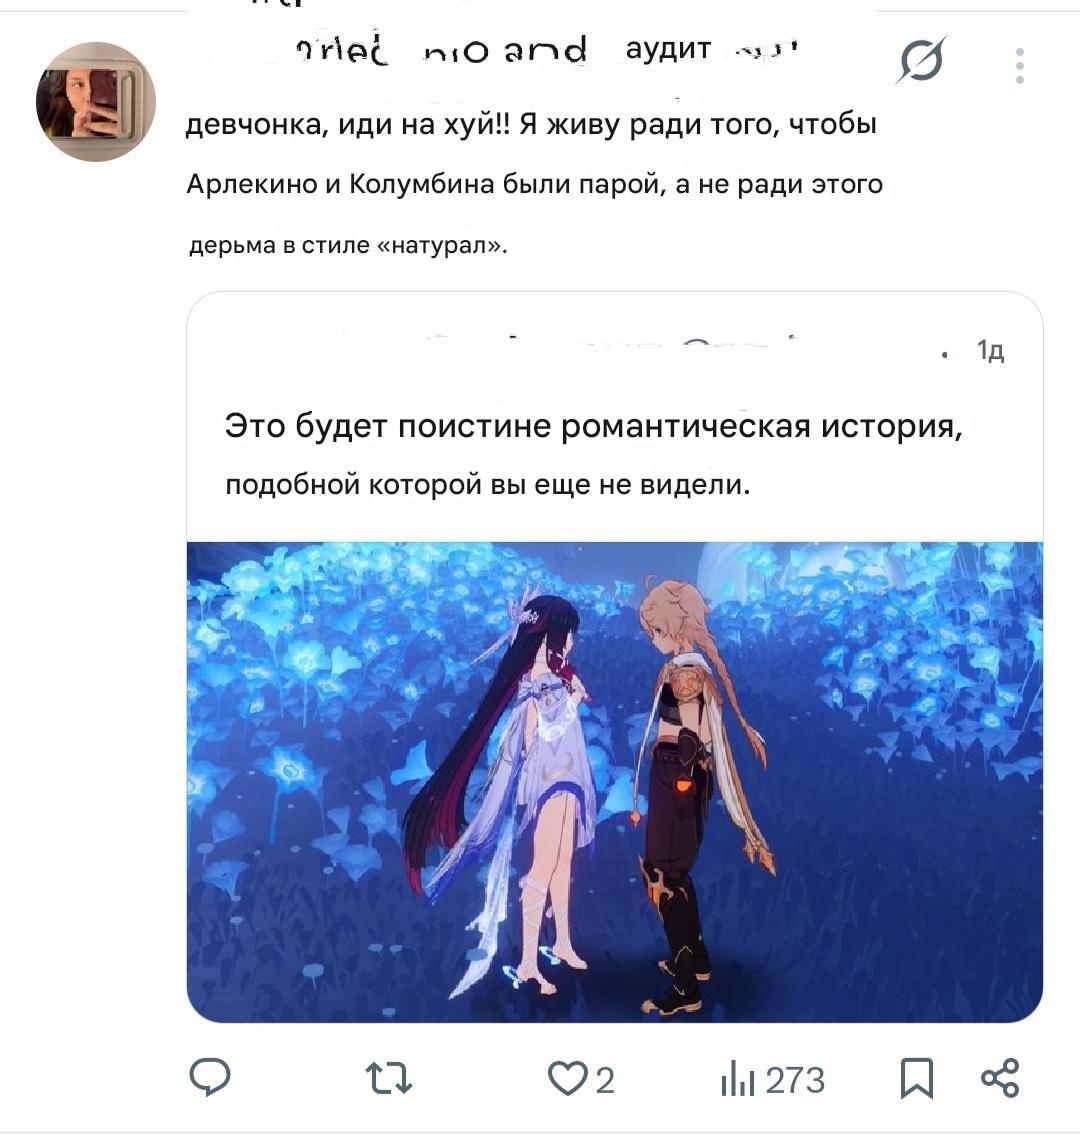Tap the repost arrows icon

[x=389, y=1079]
